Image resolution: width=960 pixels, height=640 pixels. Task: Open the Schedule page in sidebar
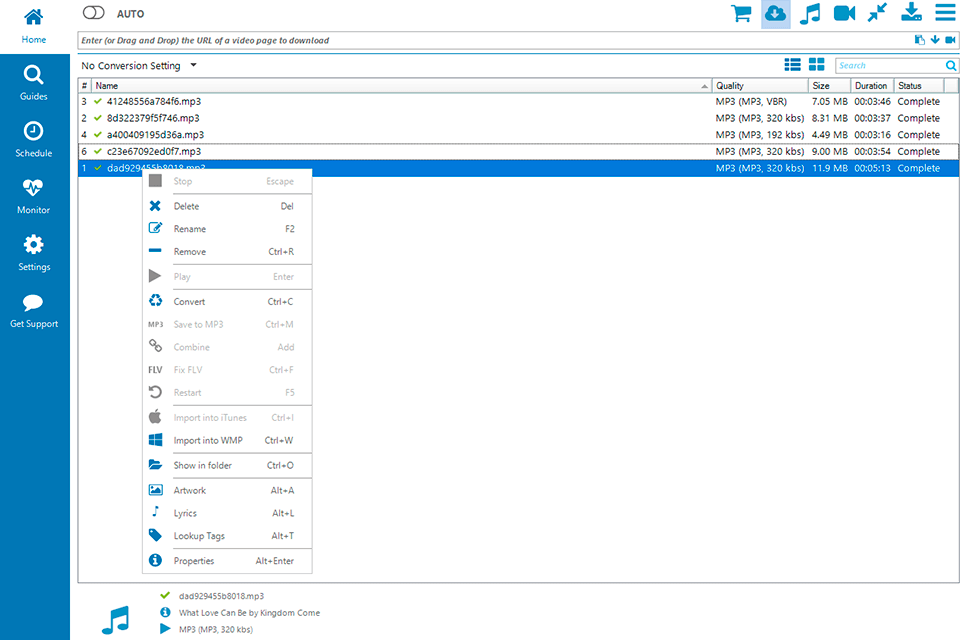click(34, 140)
